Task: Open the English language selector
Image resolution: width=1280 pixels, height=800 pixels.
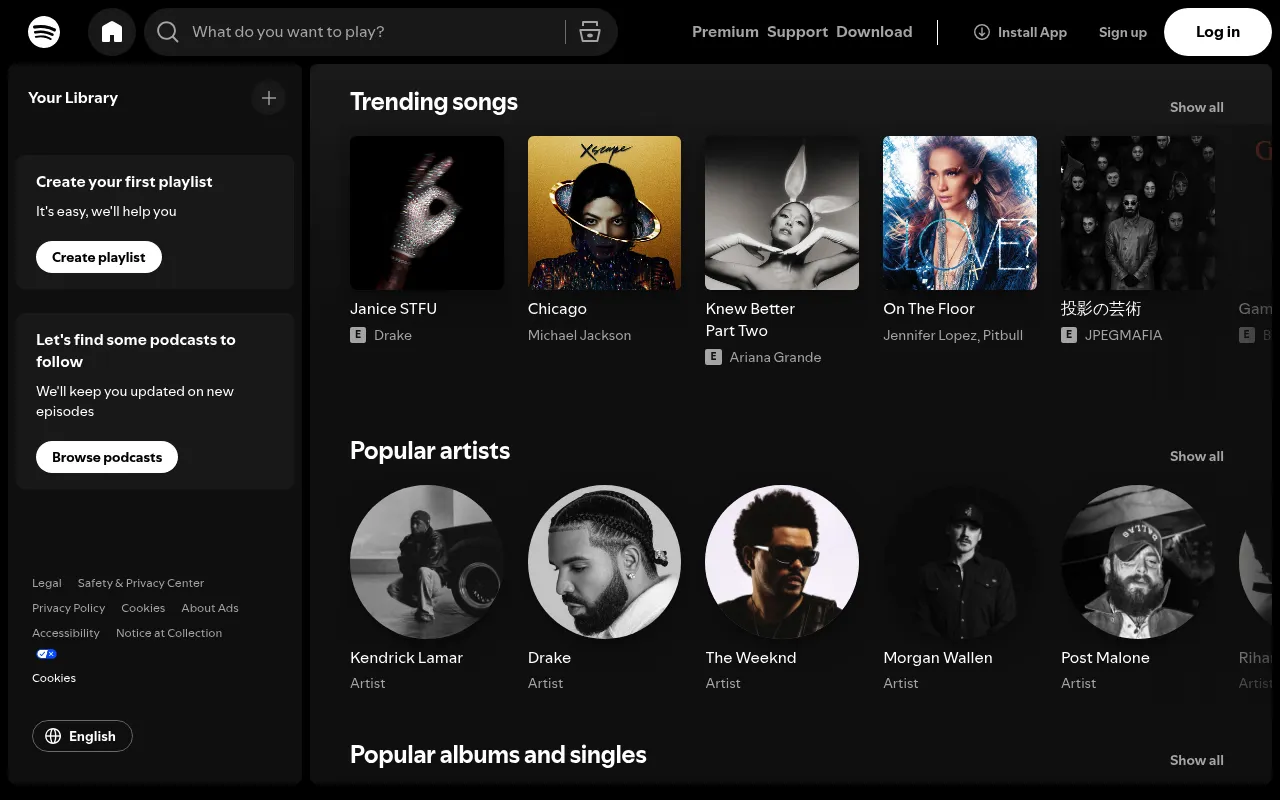Action: [x=82, y=736]
